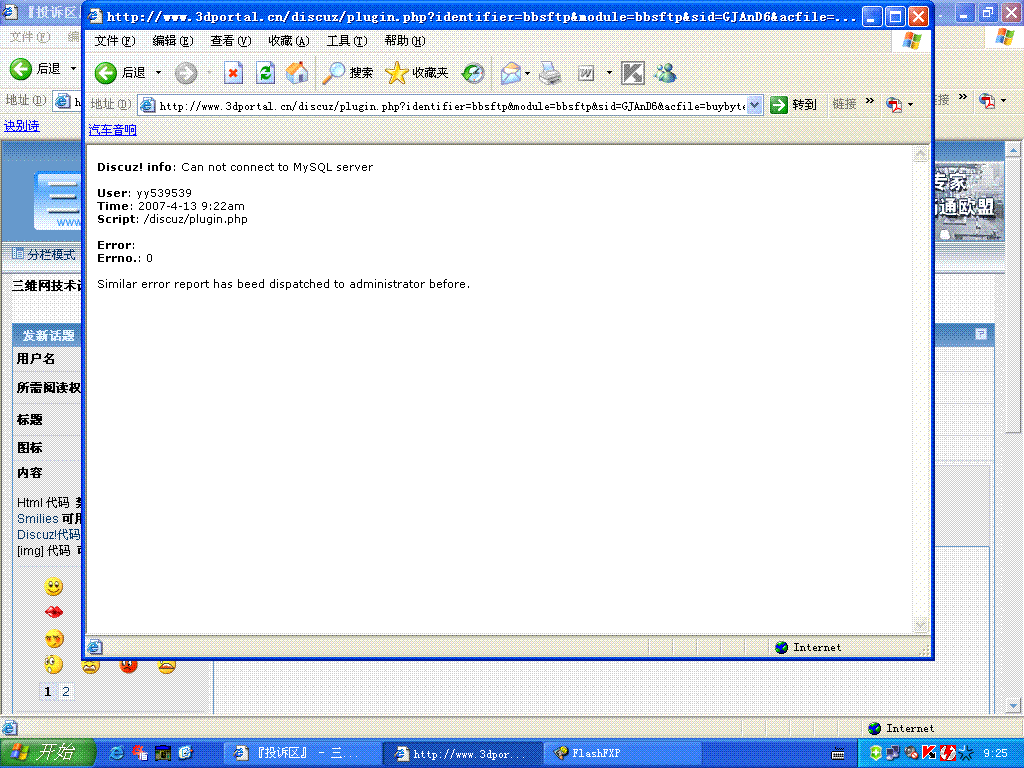Go back in the front browser window
1024x768 pixels.
pos(120,73)
